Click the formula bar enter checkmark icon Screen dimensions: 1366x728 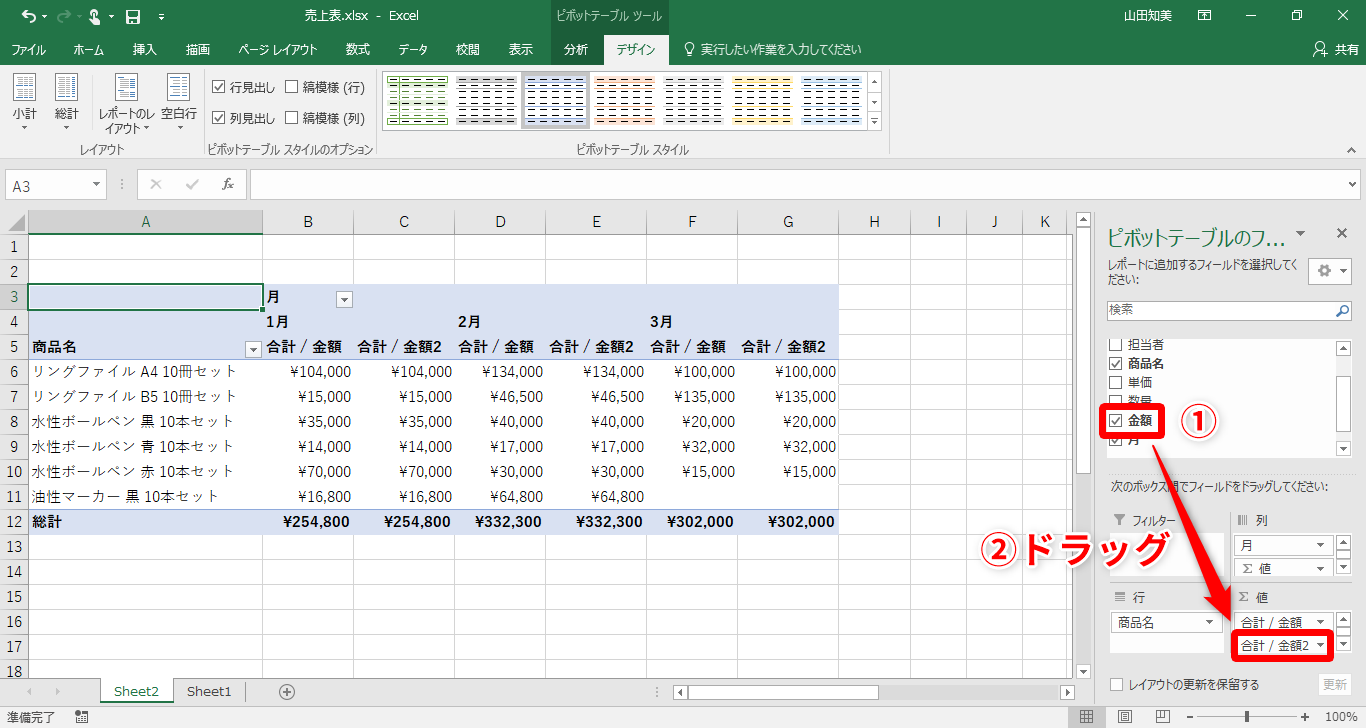click(192, 184)
